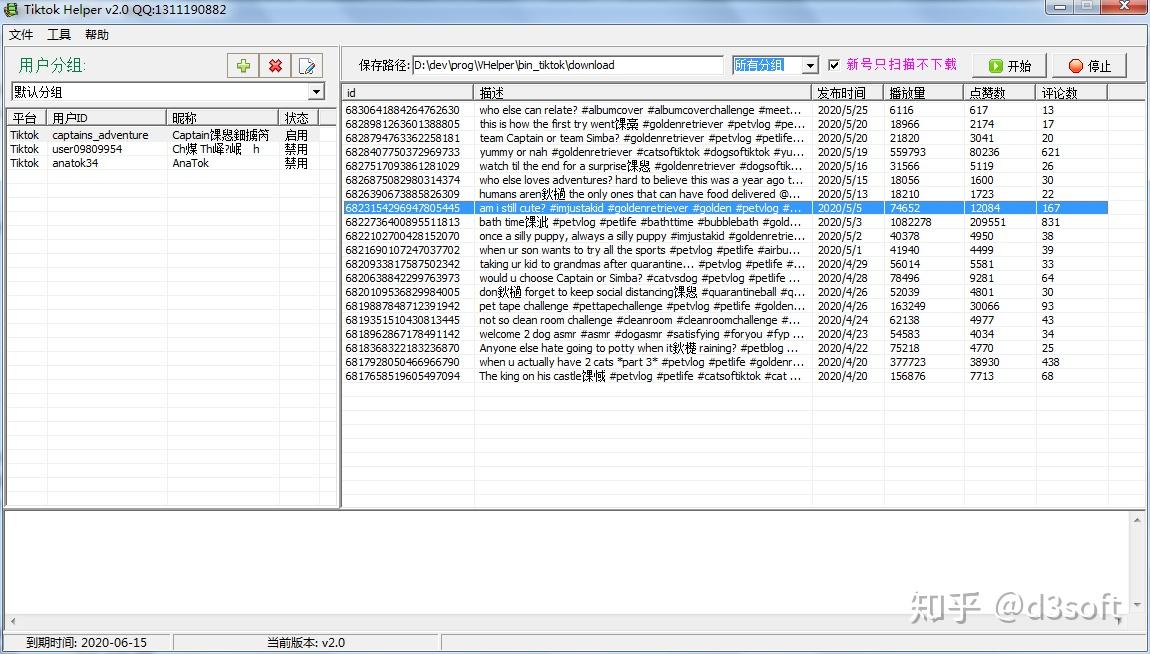Select row 'once a silly puppy'
The height and width of the screenshot is (654, 1150).
tap(725, 236)
